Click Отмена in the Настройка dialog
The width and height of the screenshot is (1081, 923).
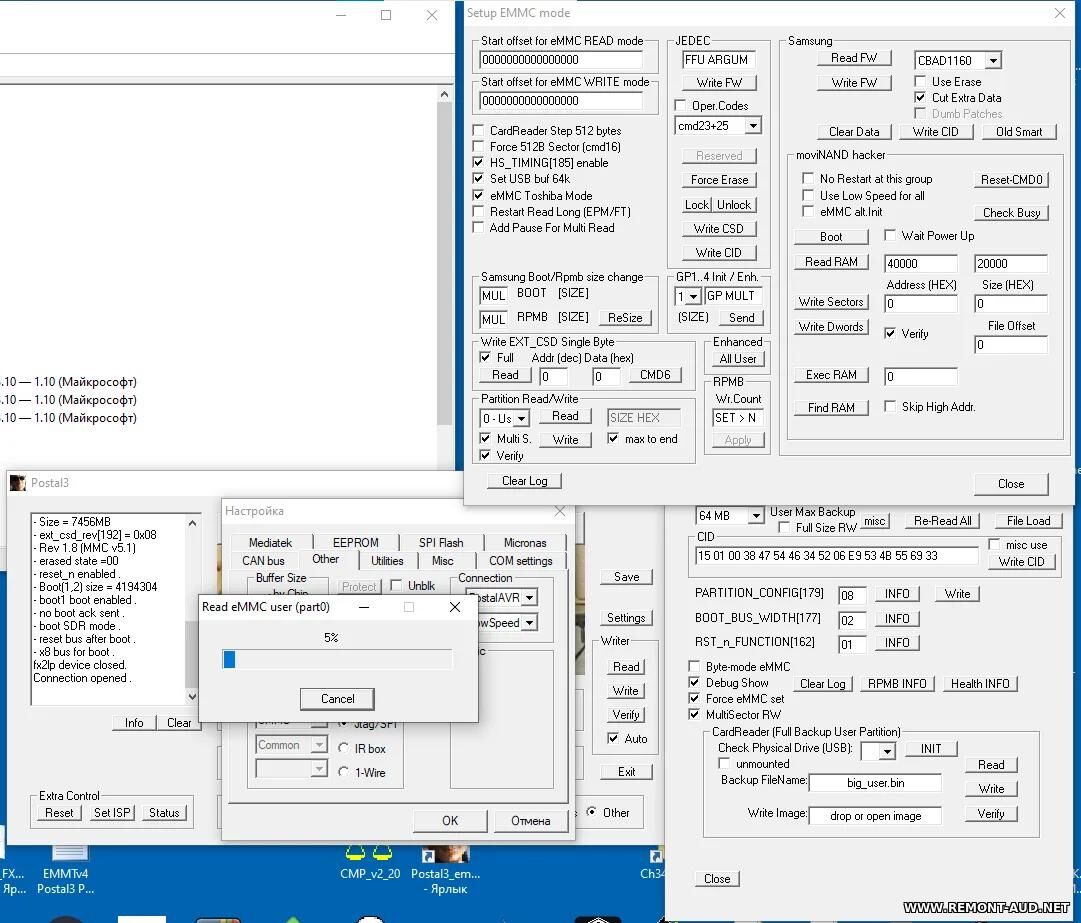[530, 820]
